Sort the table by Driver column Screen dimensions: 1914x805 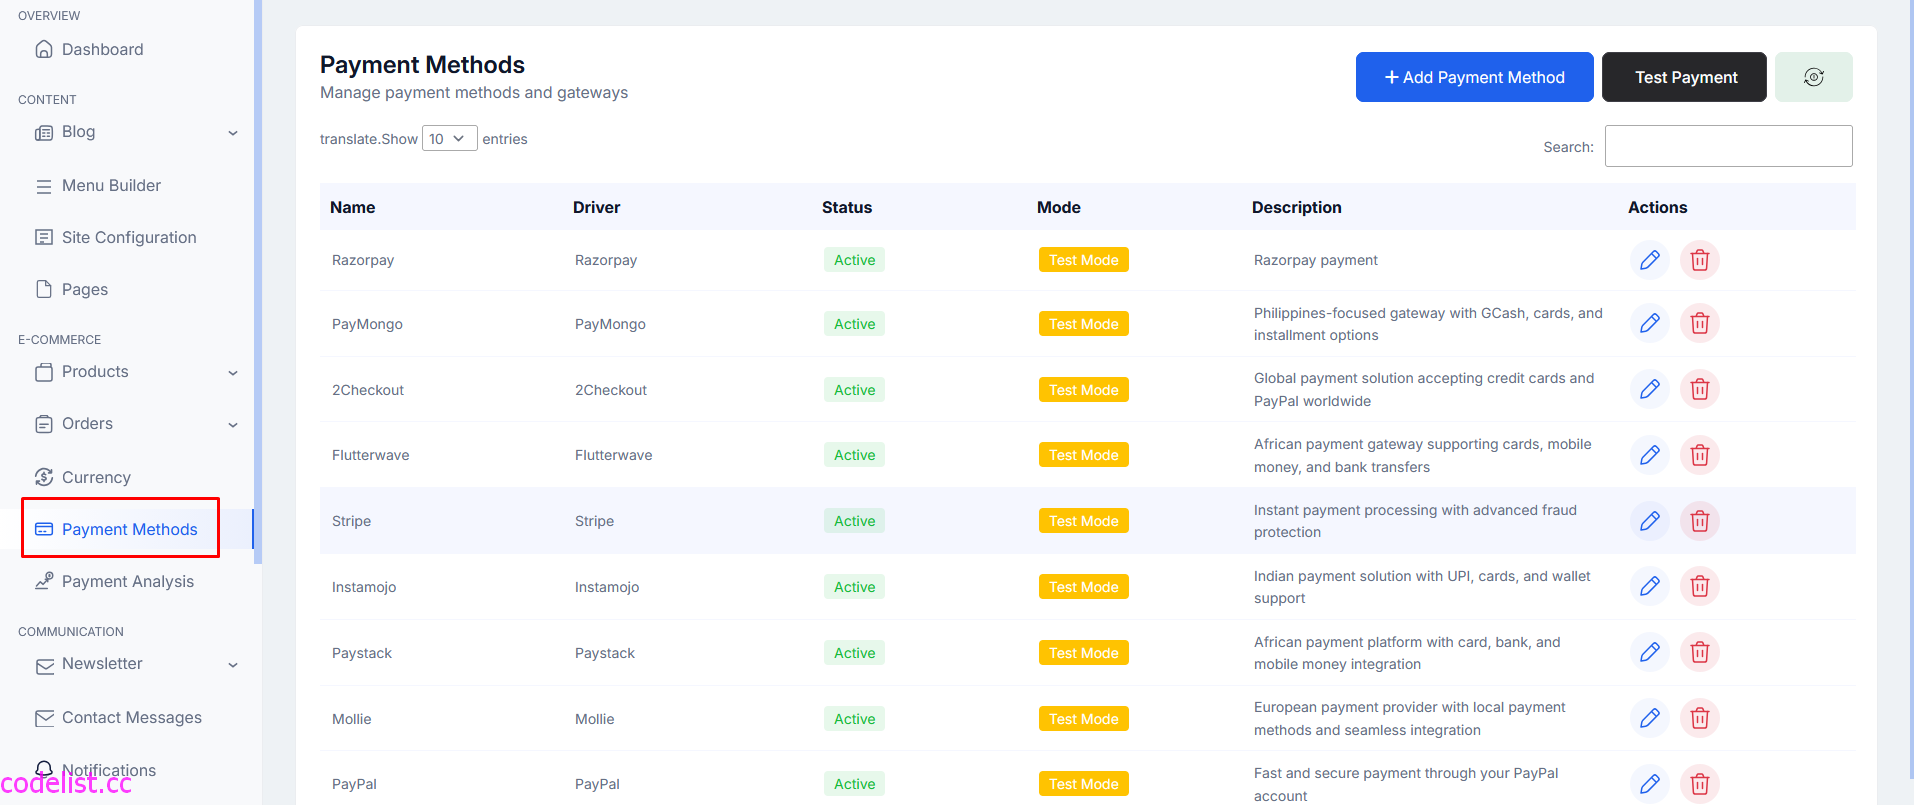(597, 207)
